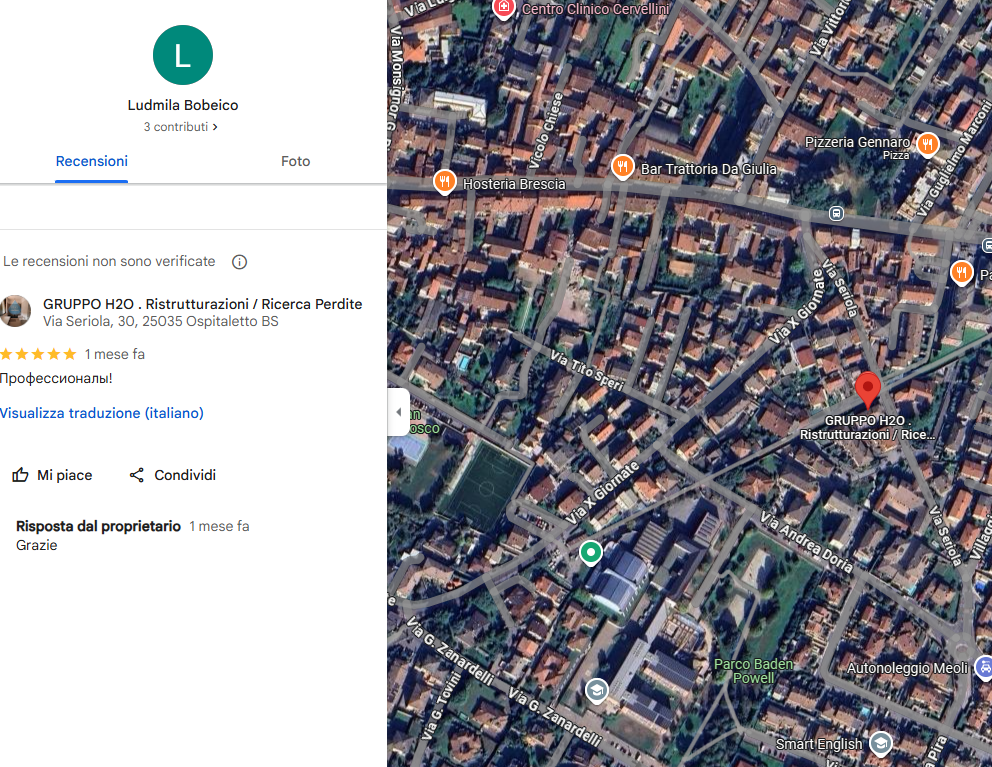The width and height of the screenshot is (992, 767).
Task: Click the red GRUPPO H2O map pin
Action: point(867,389)
